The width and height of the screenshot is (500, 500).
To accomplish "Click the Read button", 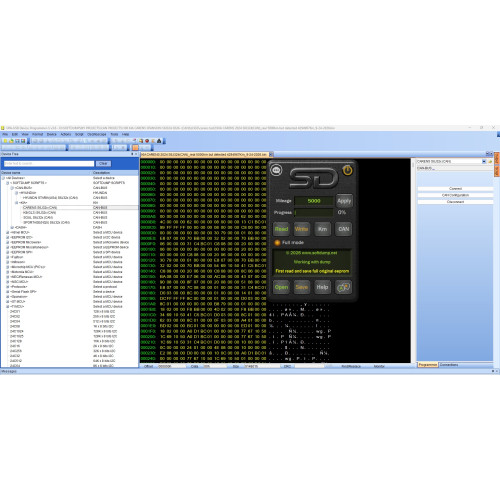I will coord(281,229).
